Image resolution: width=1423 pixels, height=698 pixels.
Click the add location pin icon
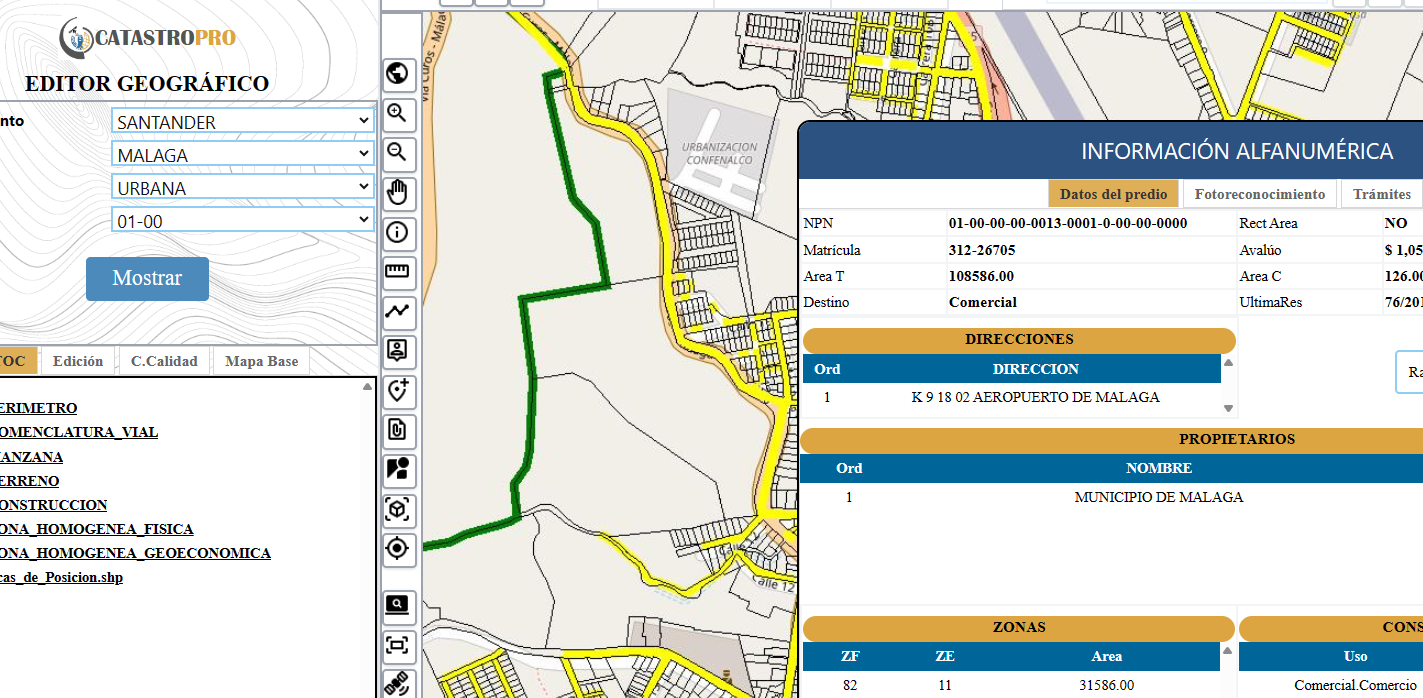(398, 391)
